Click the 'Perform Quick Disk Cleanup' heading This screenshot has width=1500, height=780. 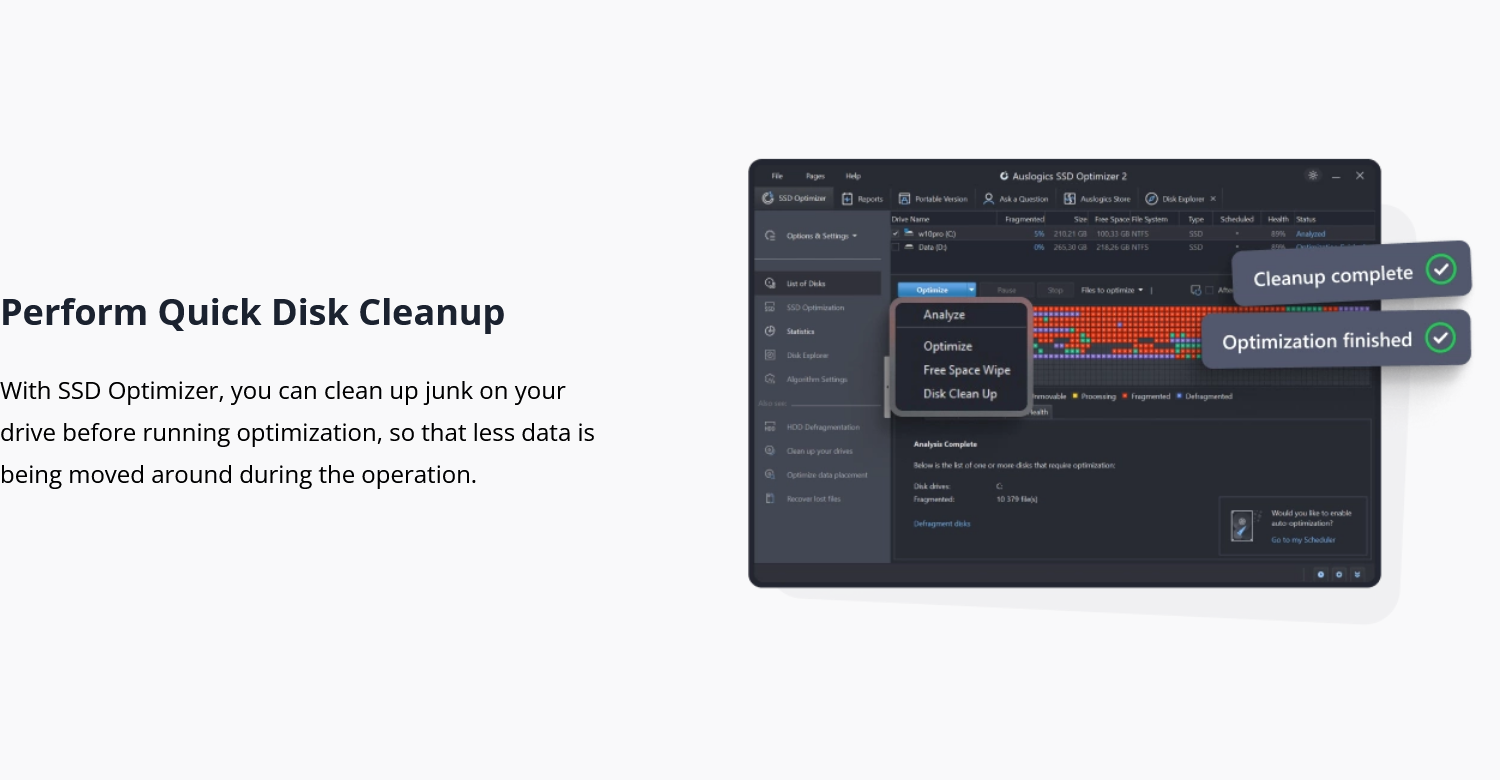point(252,312)
